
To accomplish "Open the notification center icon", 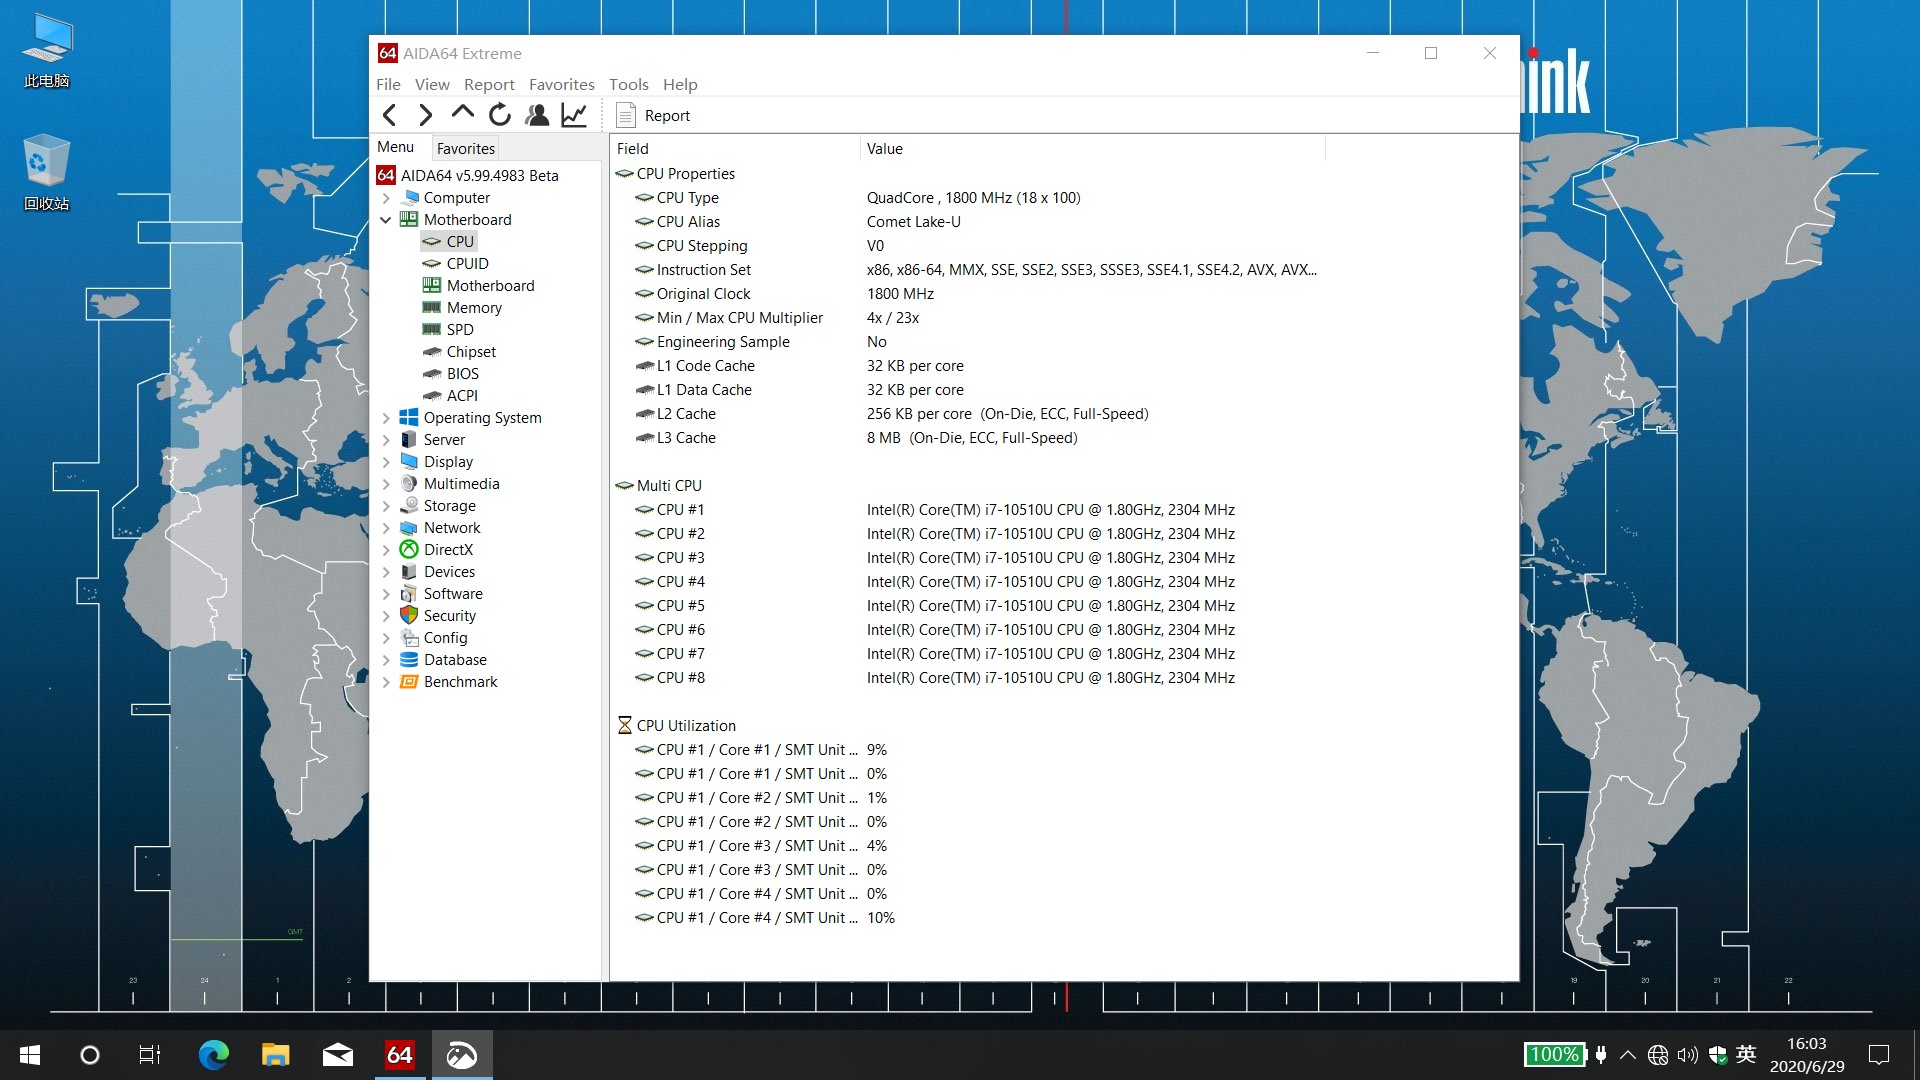I will tap(1879, 1055).
